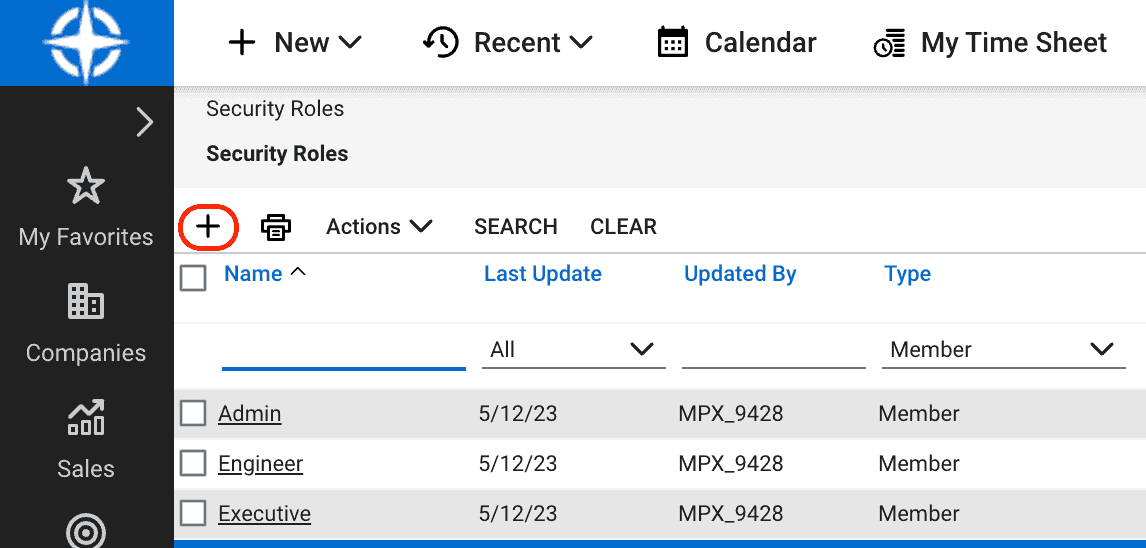Click the bold Security Roles heading
1146x548 pixels.
tap(277, 154)
